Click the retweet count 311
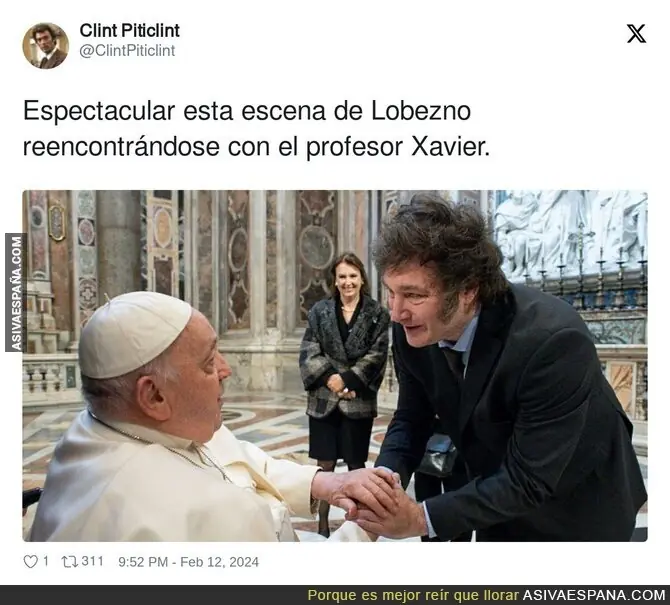 point(92,561)
